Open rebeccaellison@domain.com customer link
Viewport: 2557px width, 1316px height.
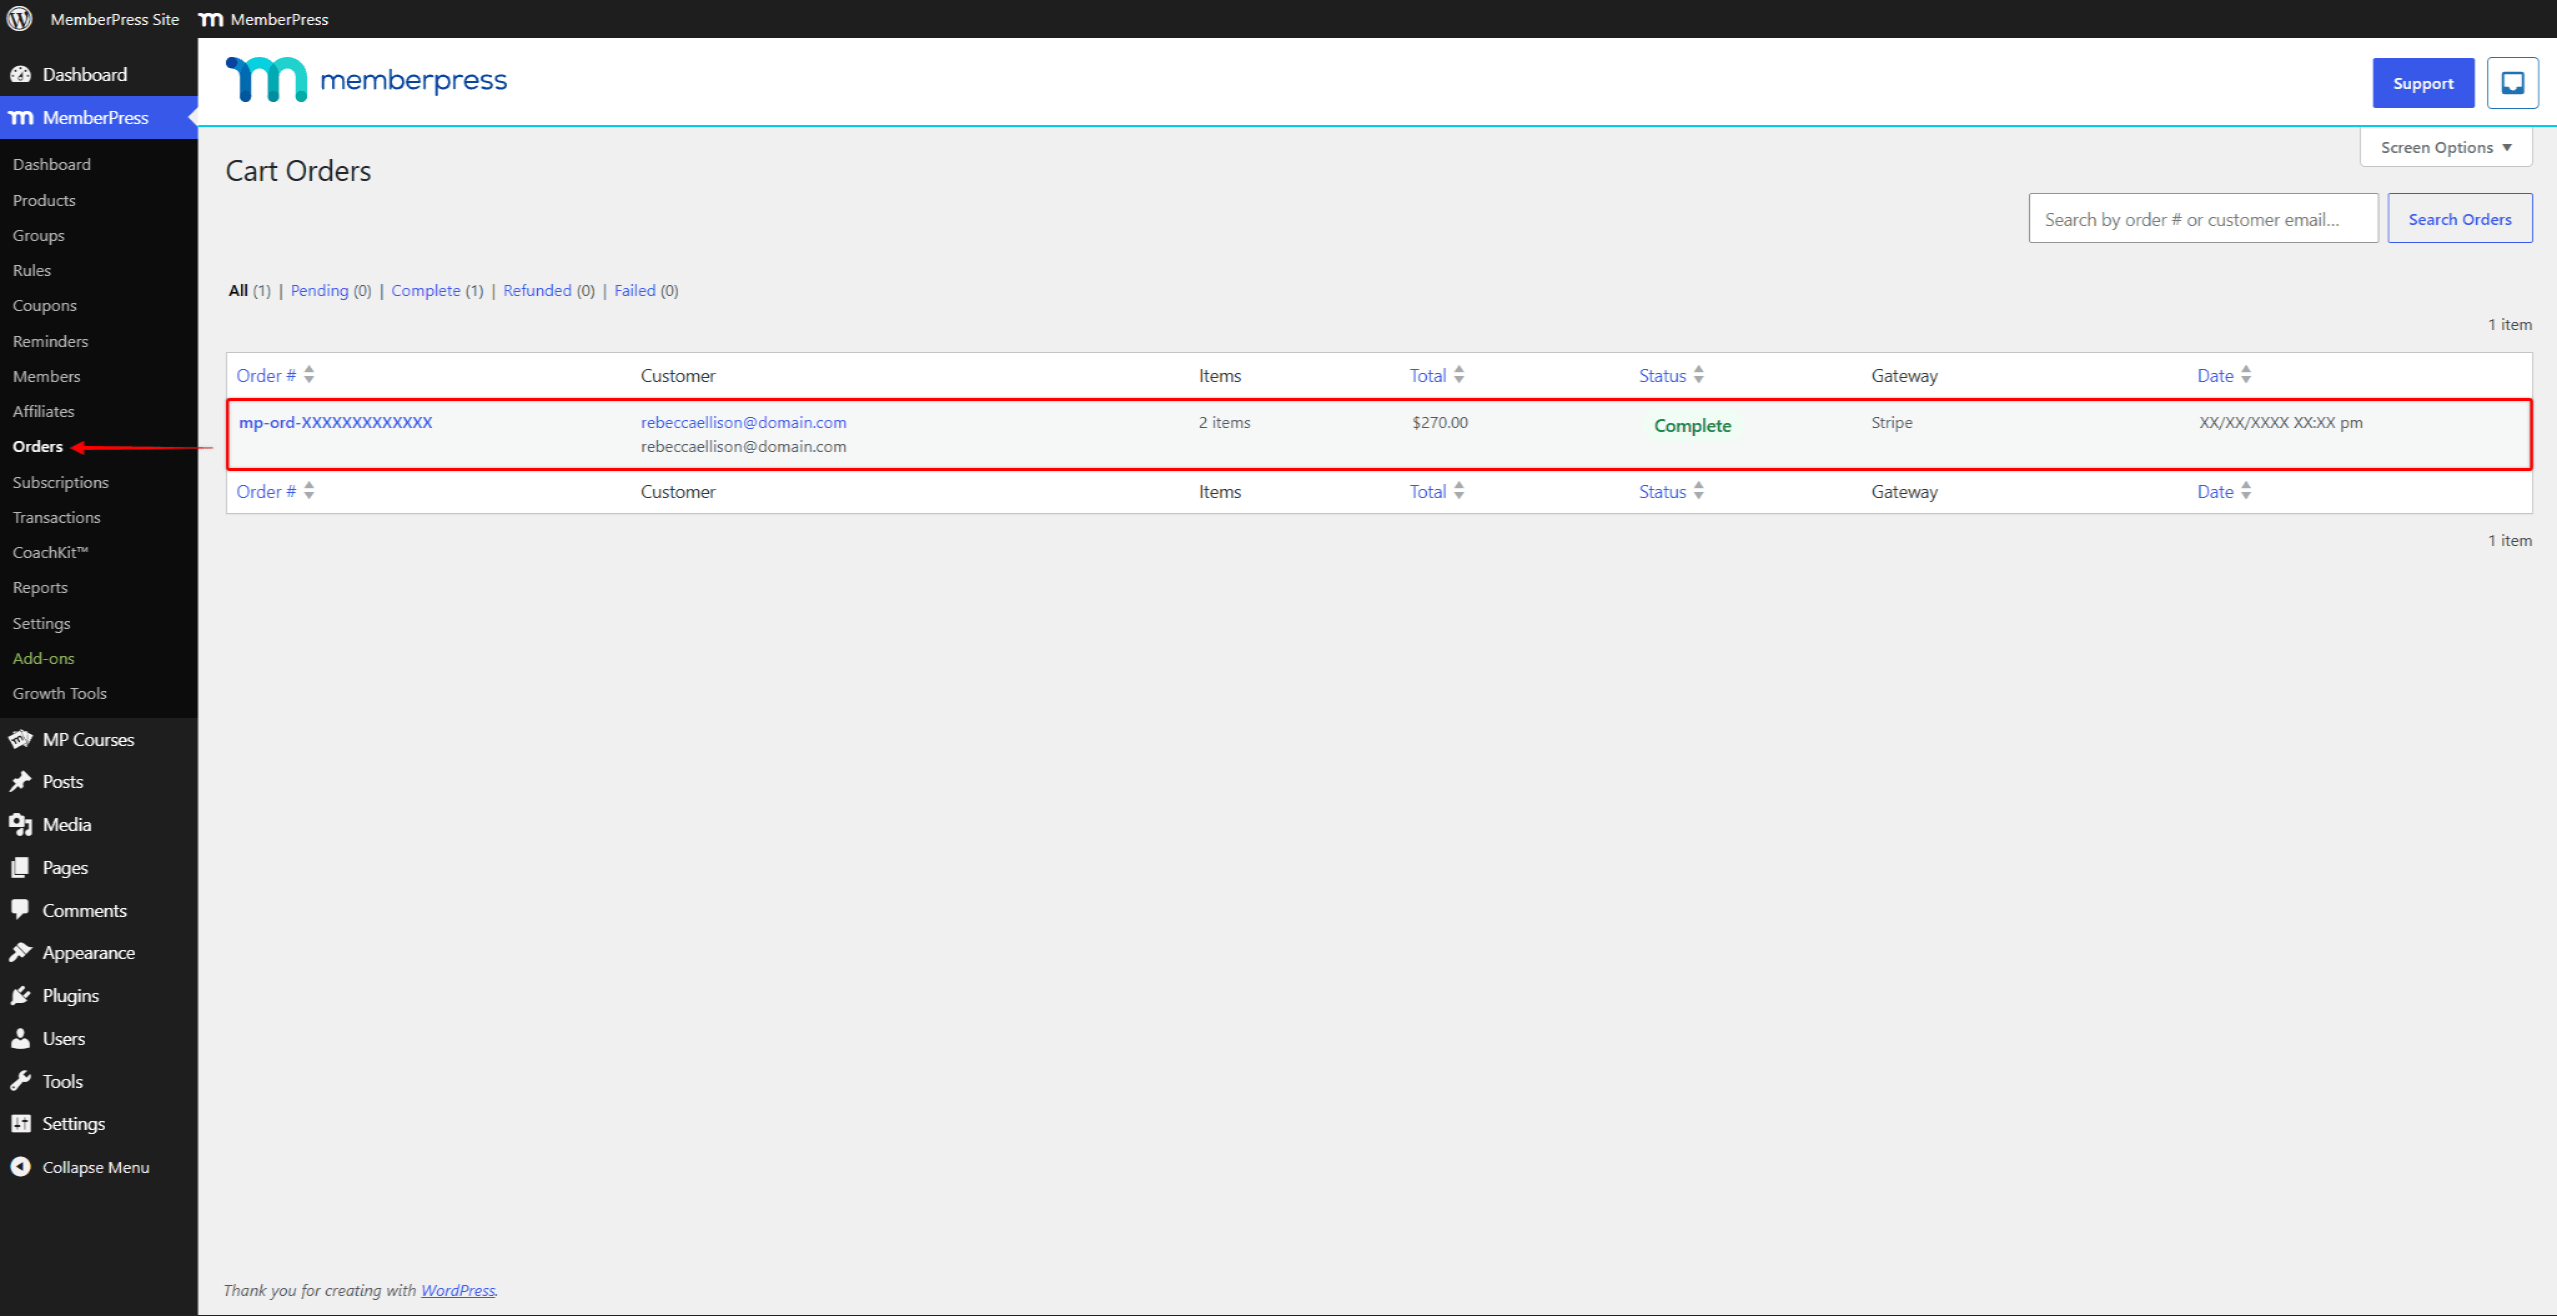pyautogui.click(x=743, y=422)
